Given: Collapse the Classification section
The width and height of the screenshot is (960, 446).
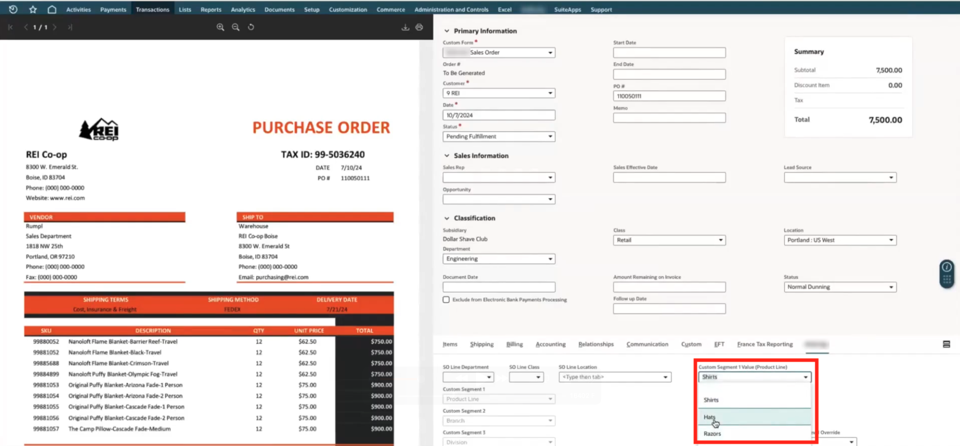Looking at the screenshot, I should (446, 218).
